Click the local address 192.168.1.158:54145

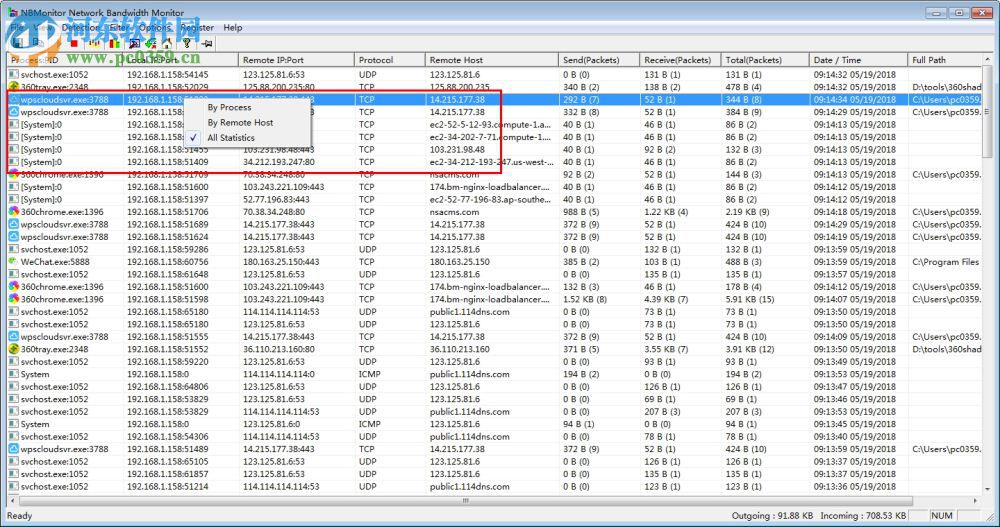[x=167, y=74]
